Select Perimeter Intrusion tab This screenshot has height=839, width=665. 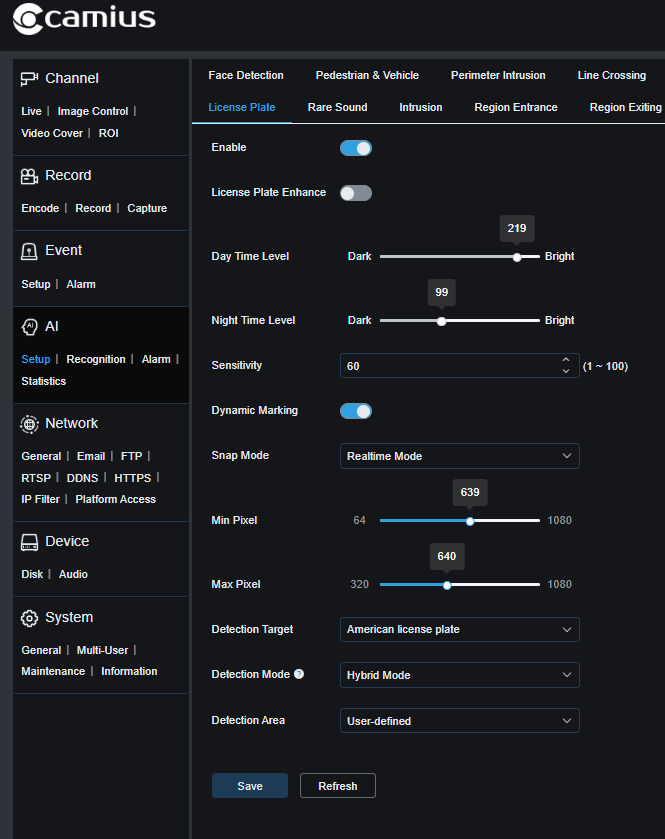pyautogui.click(x=498, y=75)
